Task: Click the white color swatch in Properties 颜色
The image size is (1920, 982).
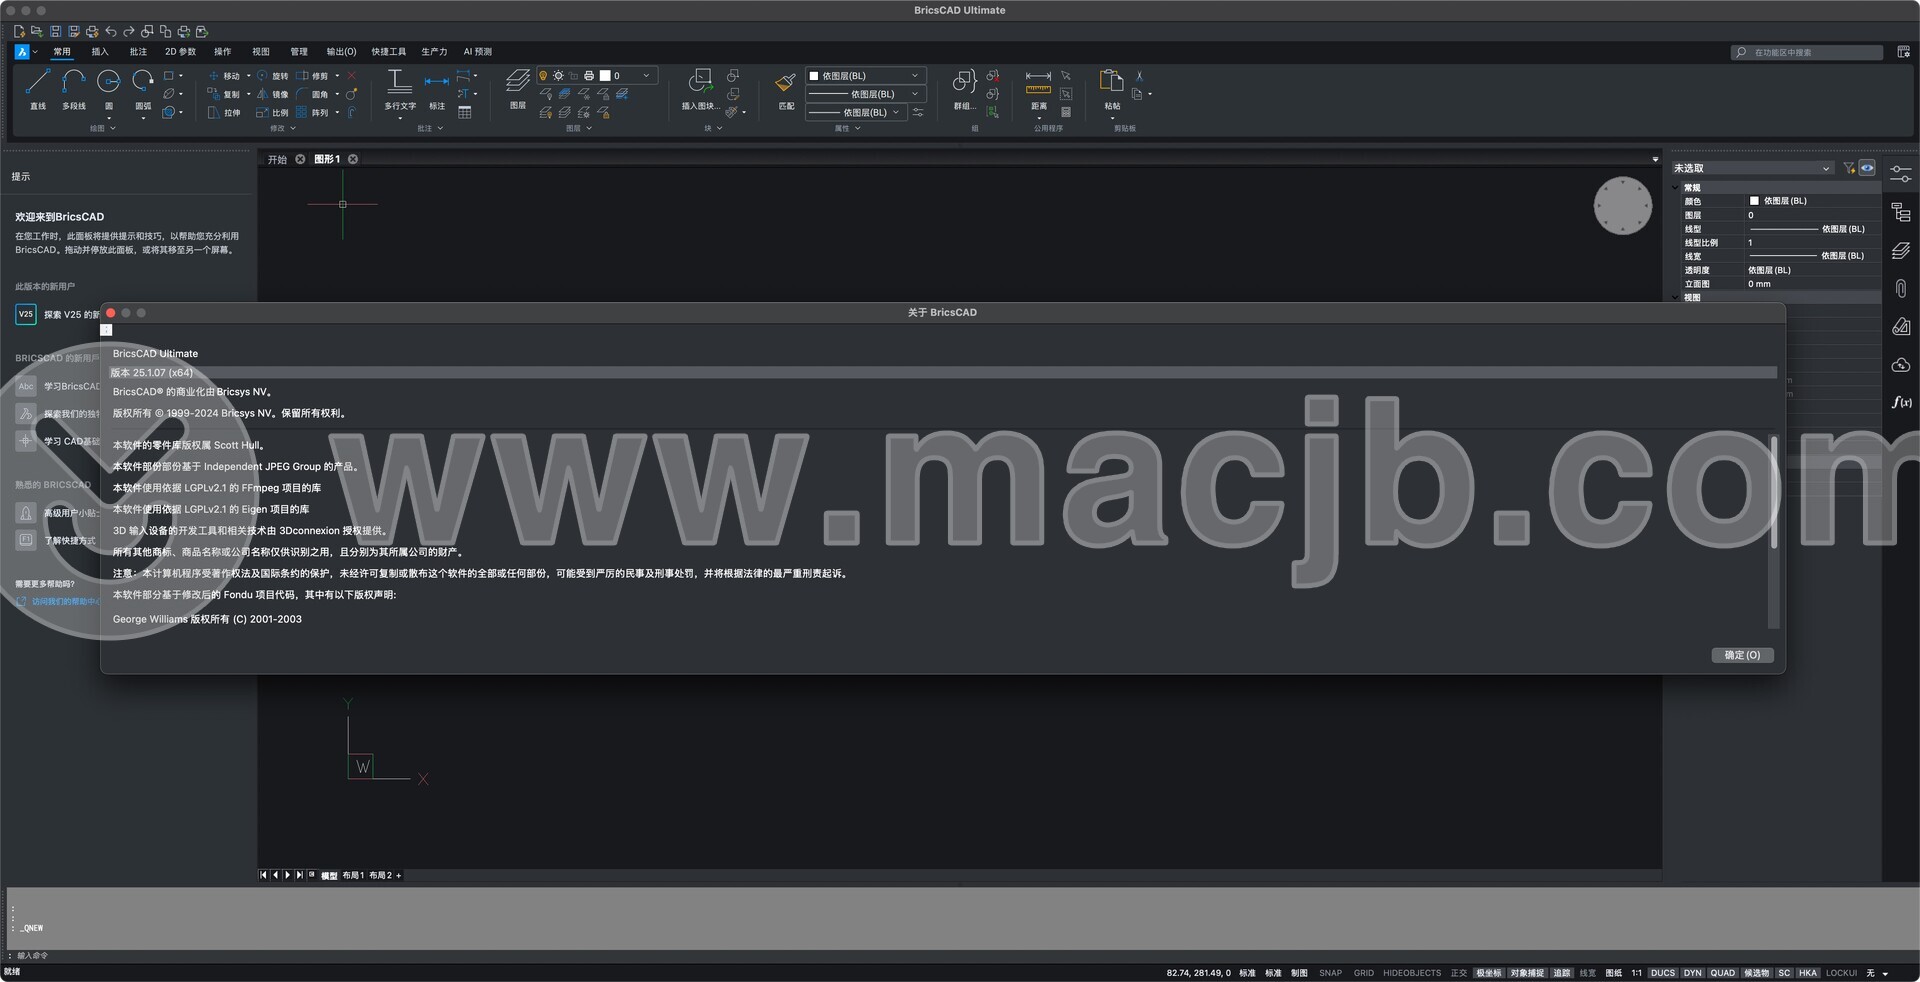Action: [x=1754, y=201]
